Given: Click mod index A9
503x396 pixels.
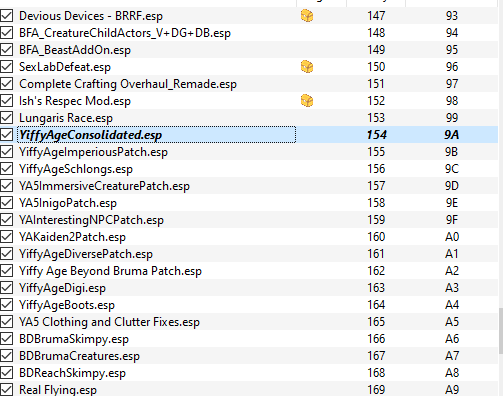Looking at the screenshot, I should (452, 390).
